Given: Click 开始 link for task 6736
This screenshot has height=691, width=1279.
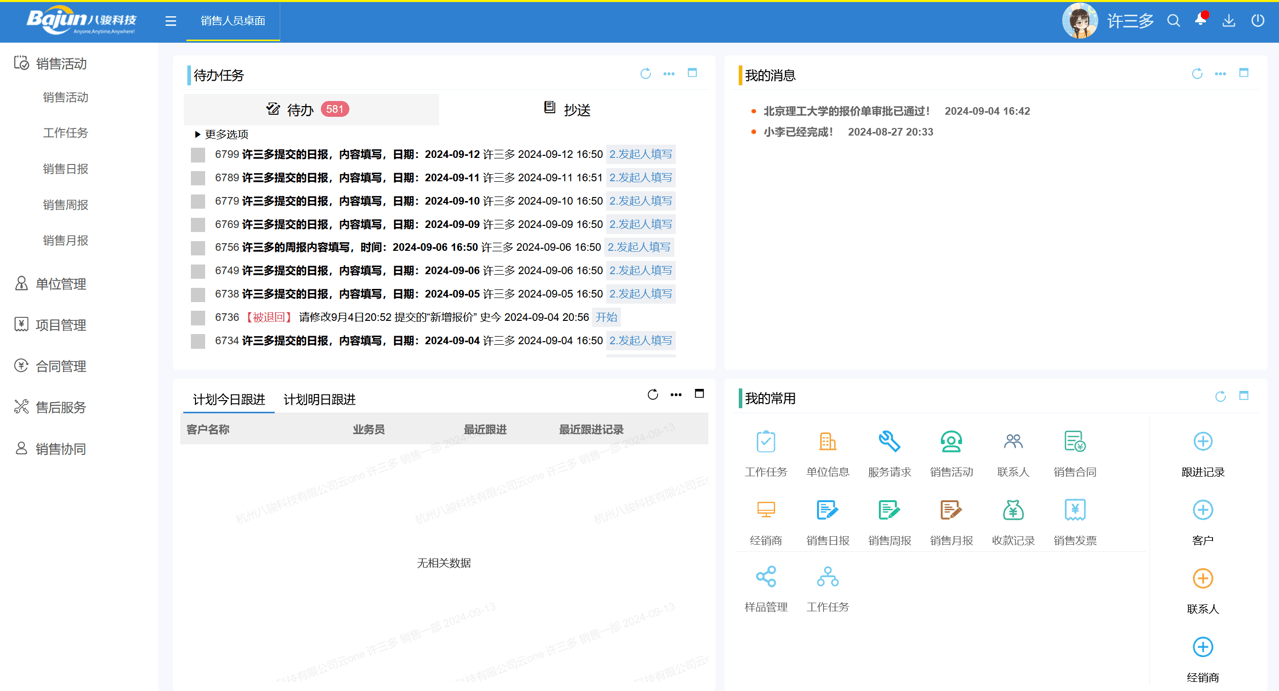Looking at the screenshot, I should click(x=607, y=317).
